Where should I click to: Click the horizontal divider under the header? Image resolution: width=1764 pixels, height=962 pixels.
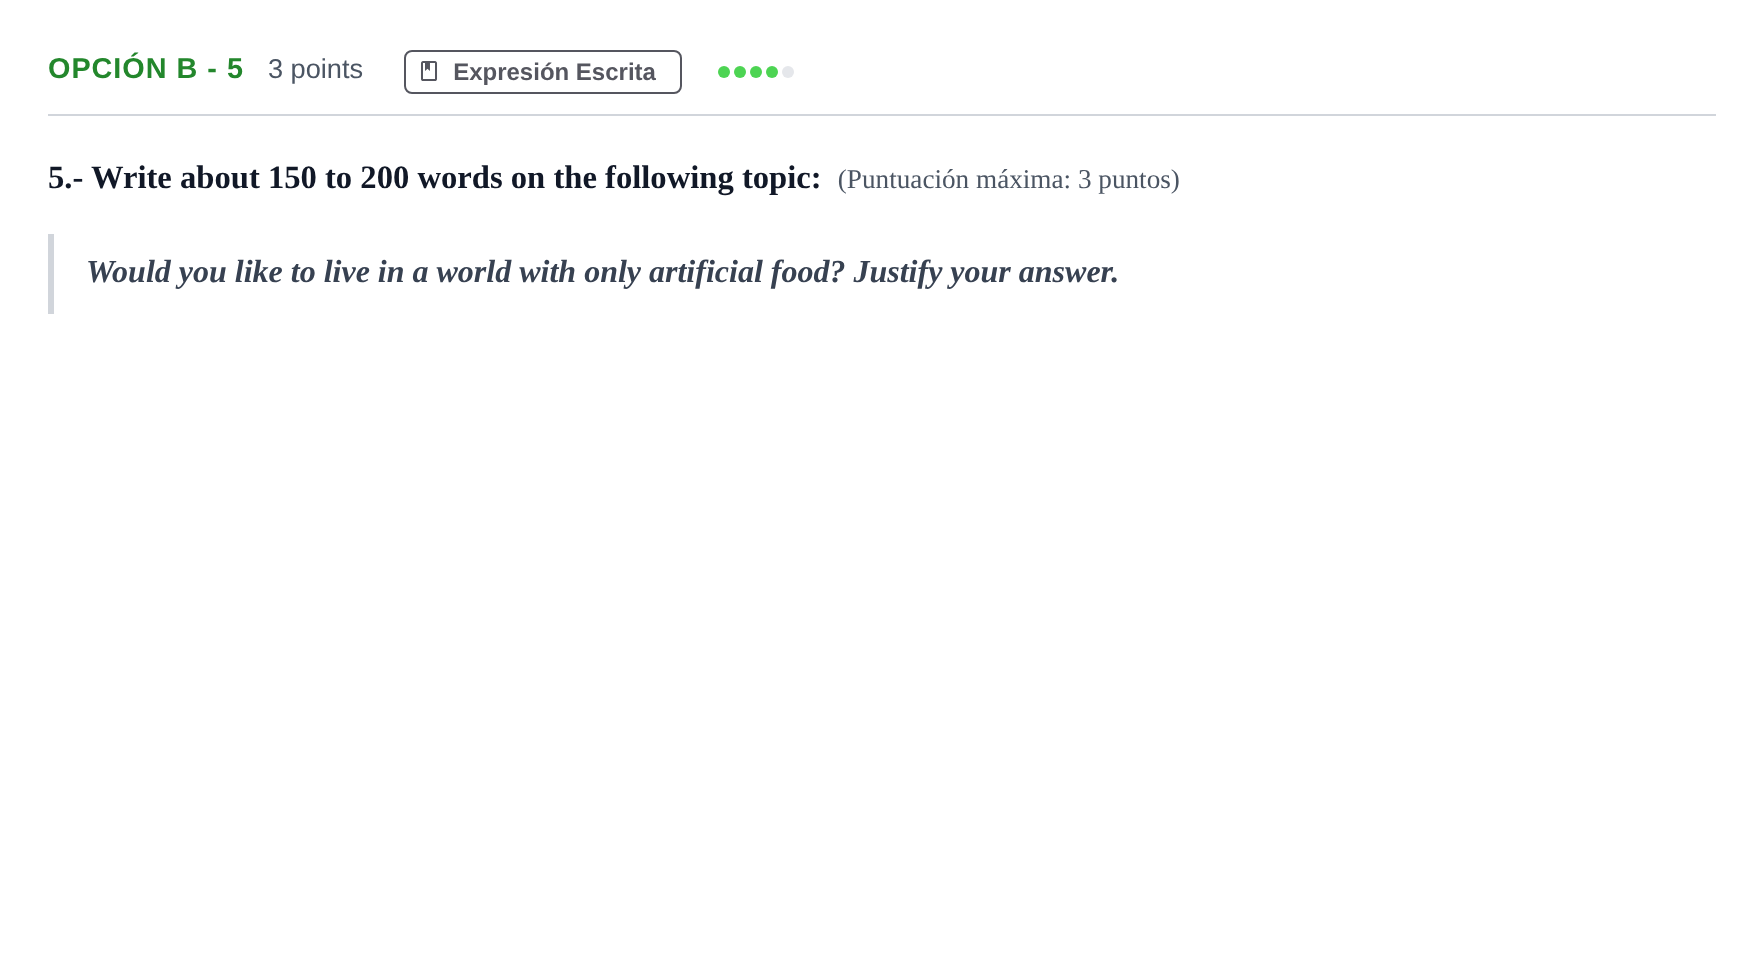(x=882, y=115)
